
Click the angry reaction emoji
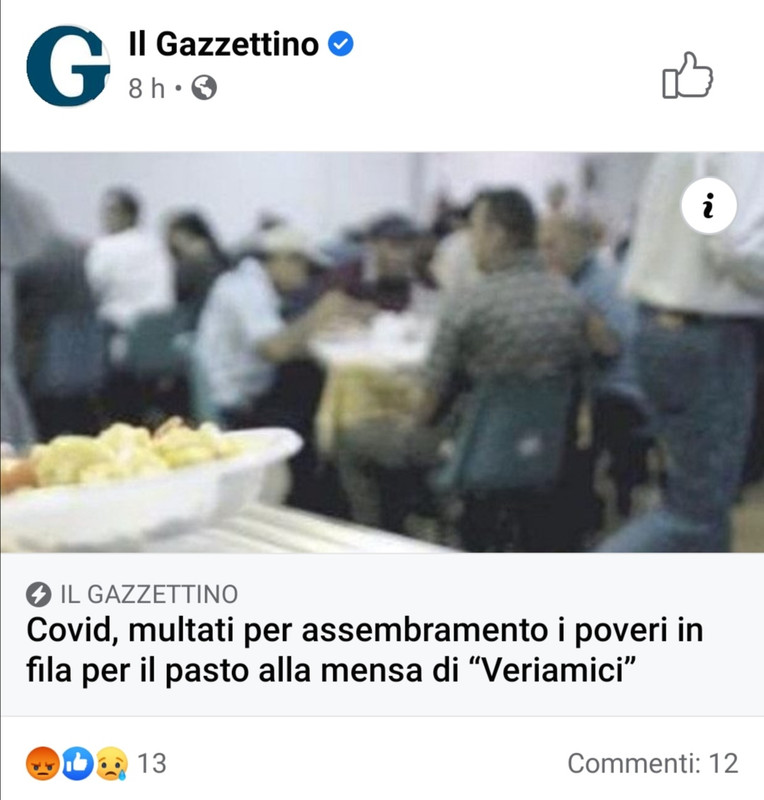(x=42, y=763)
